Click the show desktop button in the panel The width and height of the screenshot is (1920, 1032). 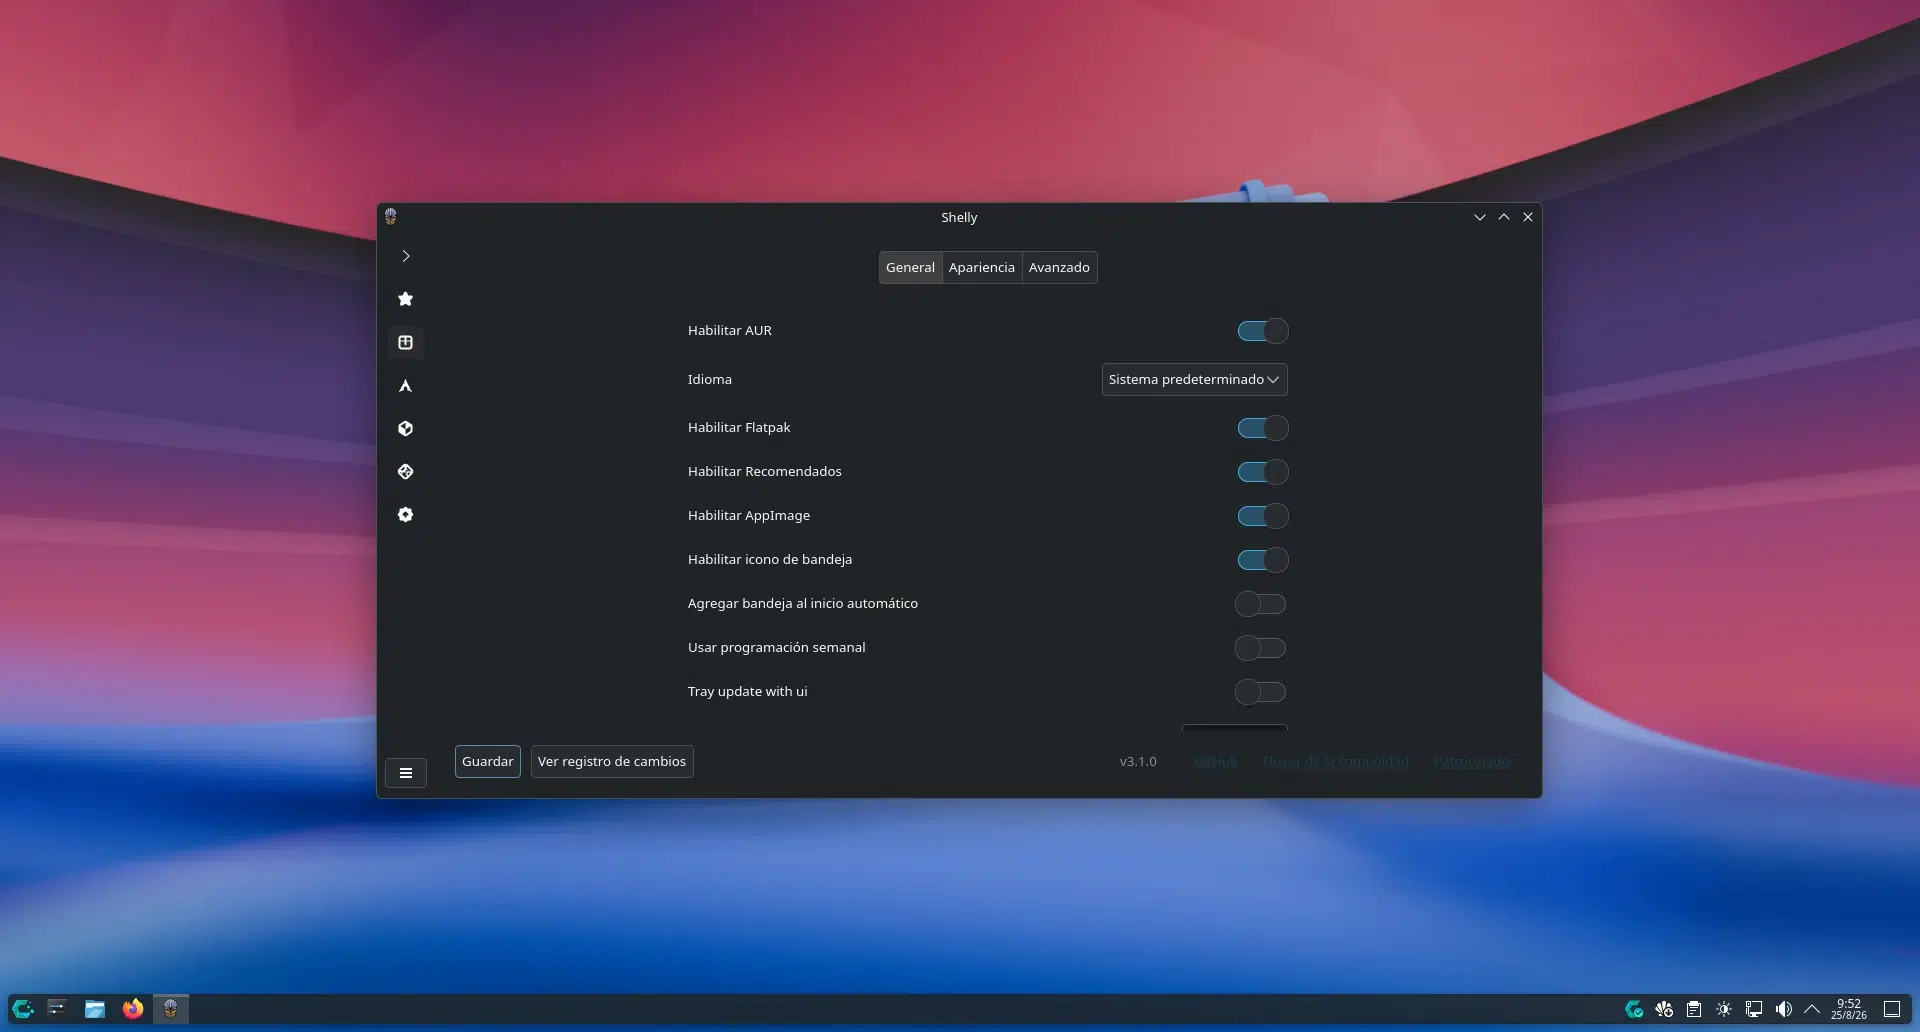click(1892, 1009)
